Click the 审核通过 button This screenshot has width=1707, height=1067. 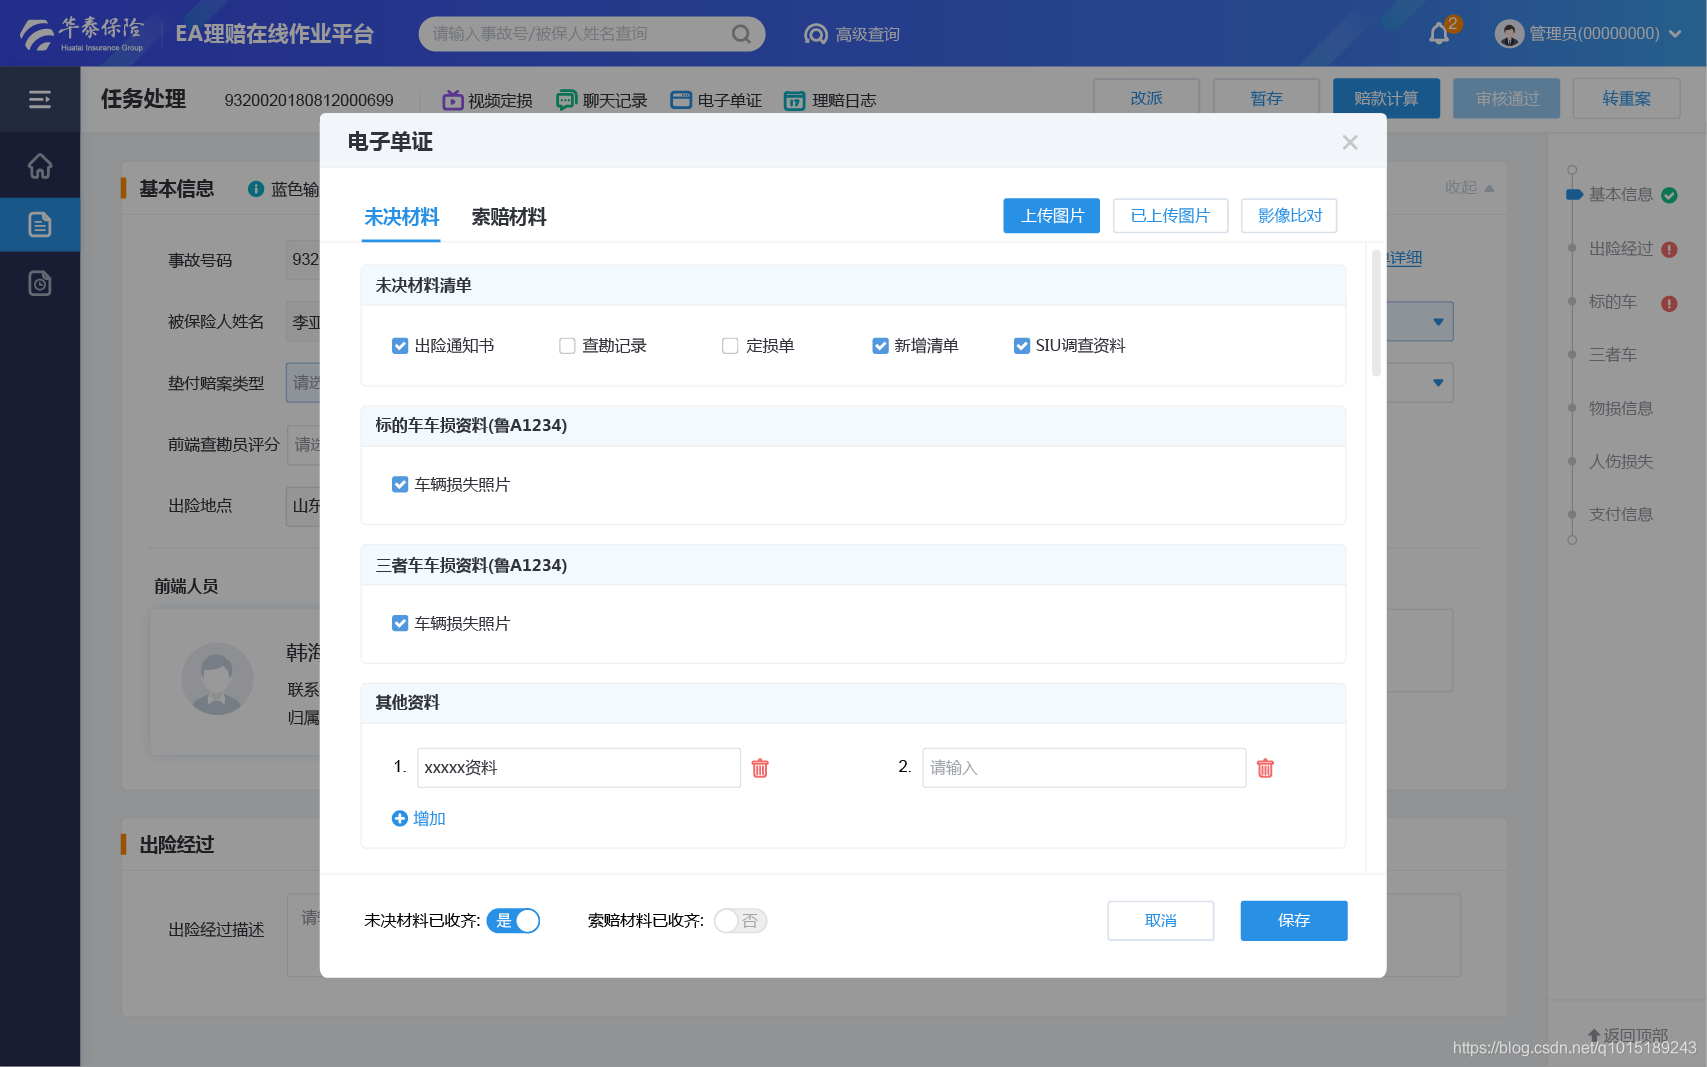(1506, 98)
